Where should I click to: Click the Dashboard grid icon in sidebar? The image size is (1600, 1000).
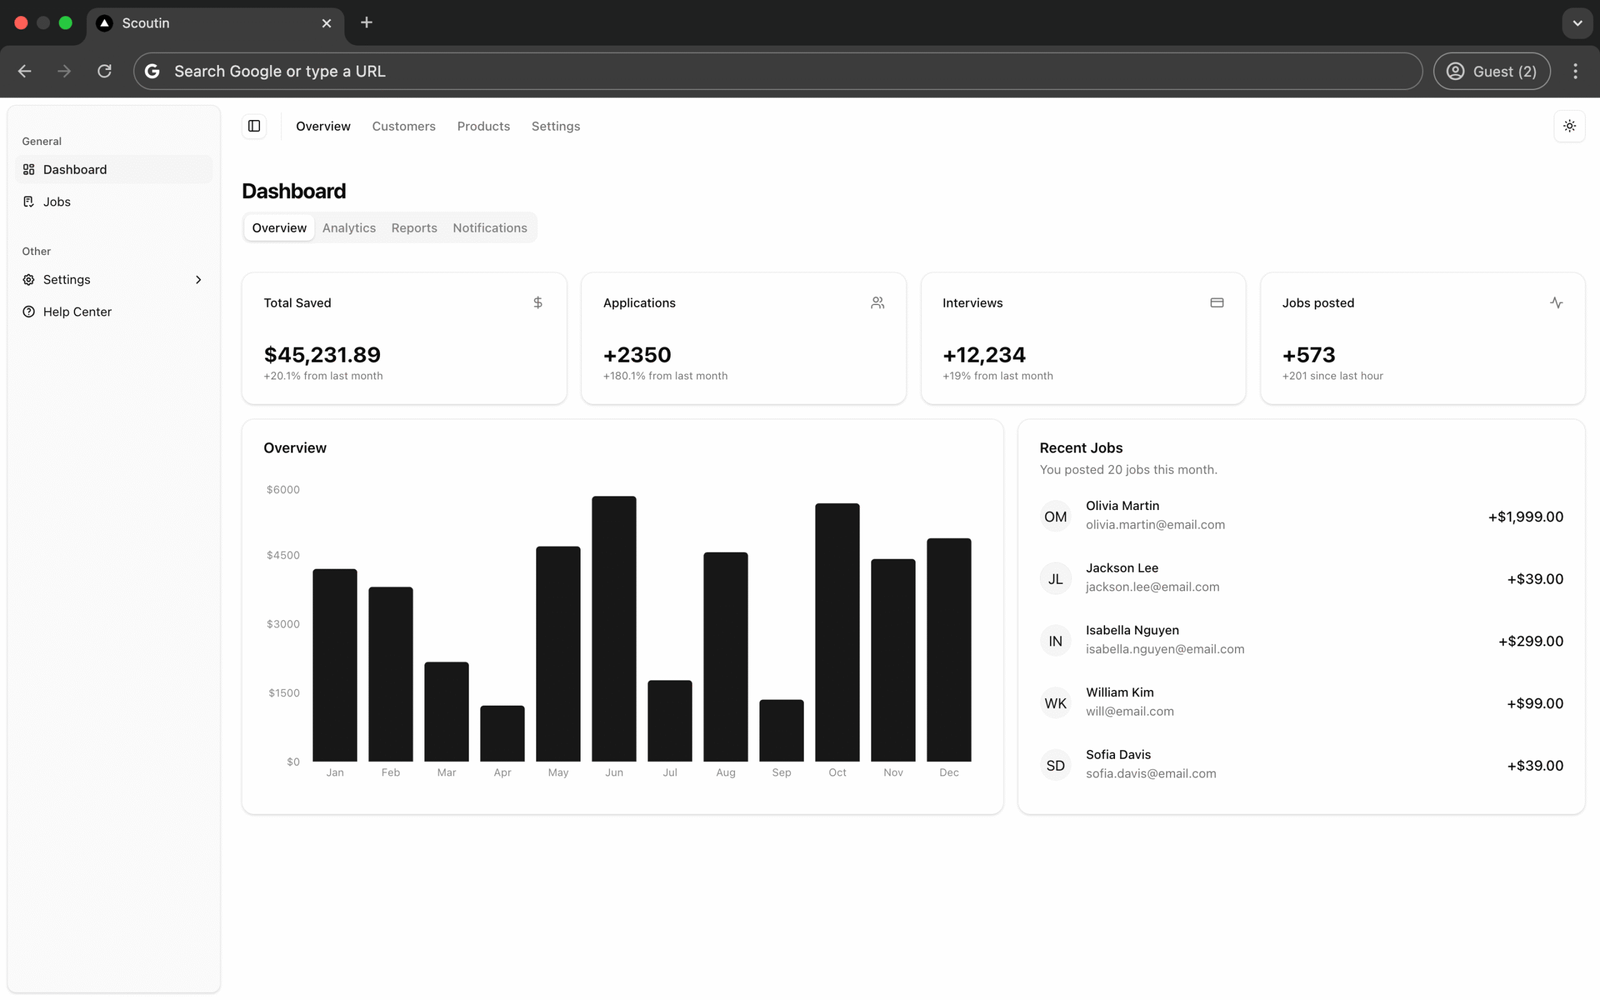coord(29,170)
